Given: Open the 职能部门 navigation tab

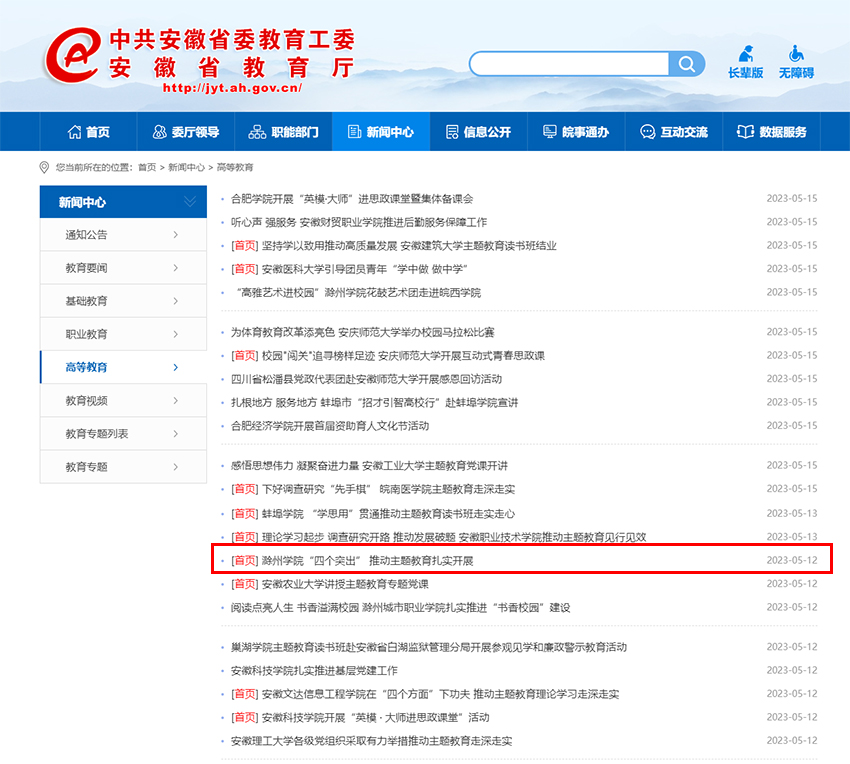Looking at the screenshot, I should [x=284, y=132].
